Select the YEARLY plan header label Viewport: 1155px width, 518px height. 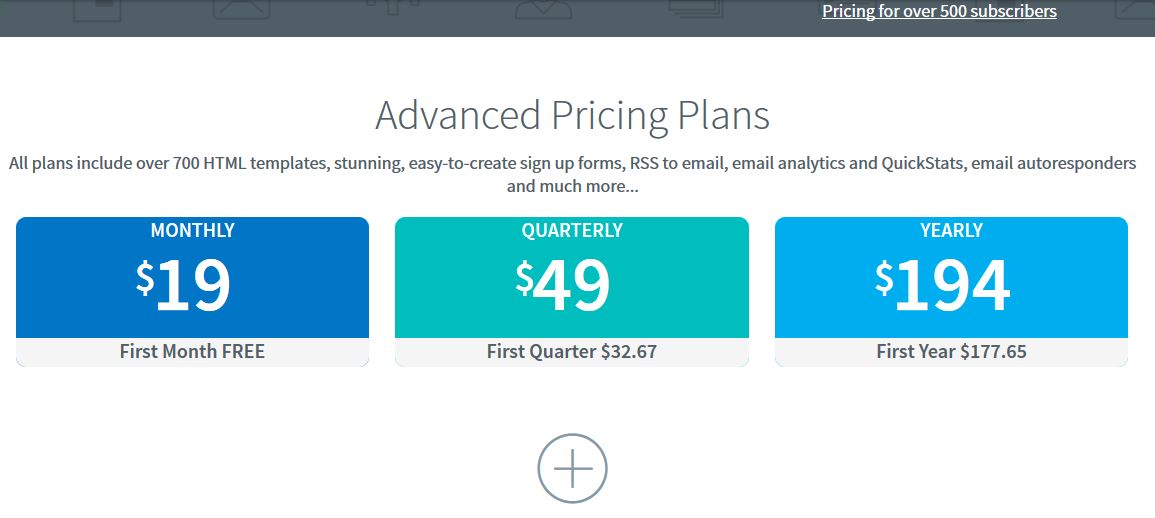point(951,230)
